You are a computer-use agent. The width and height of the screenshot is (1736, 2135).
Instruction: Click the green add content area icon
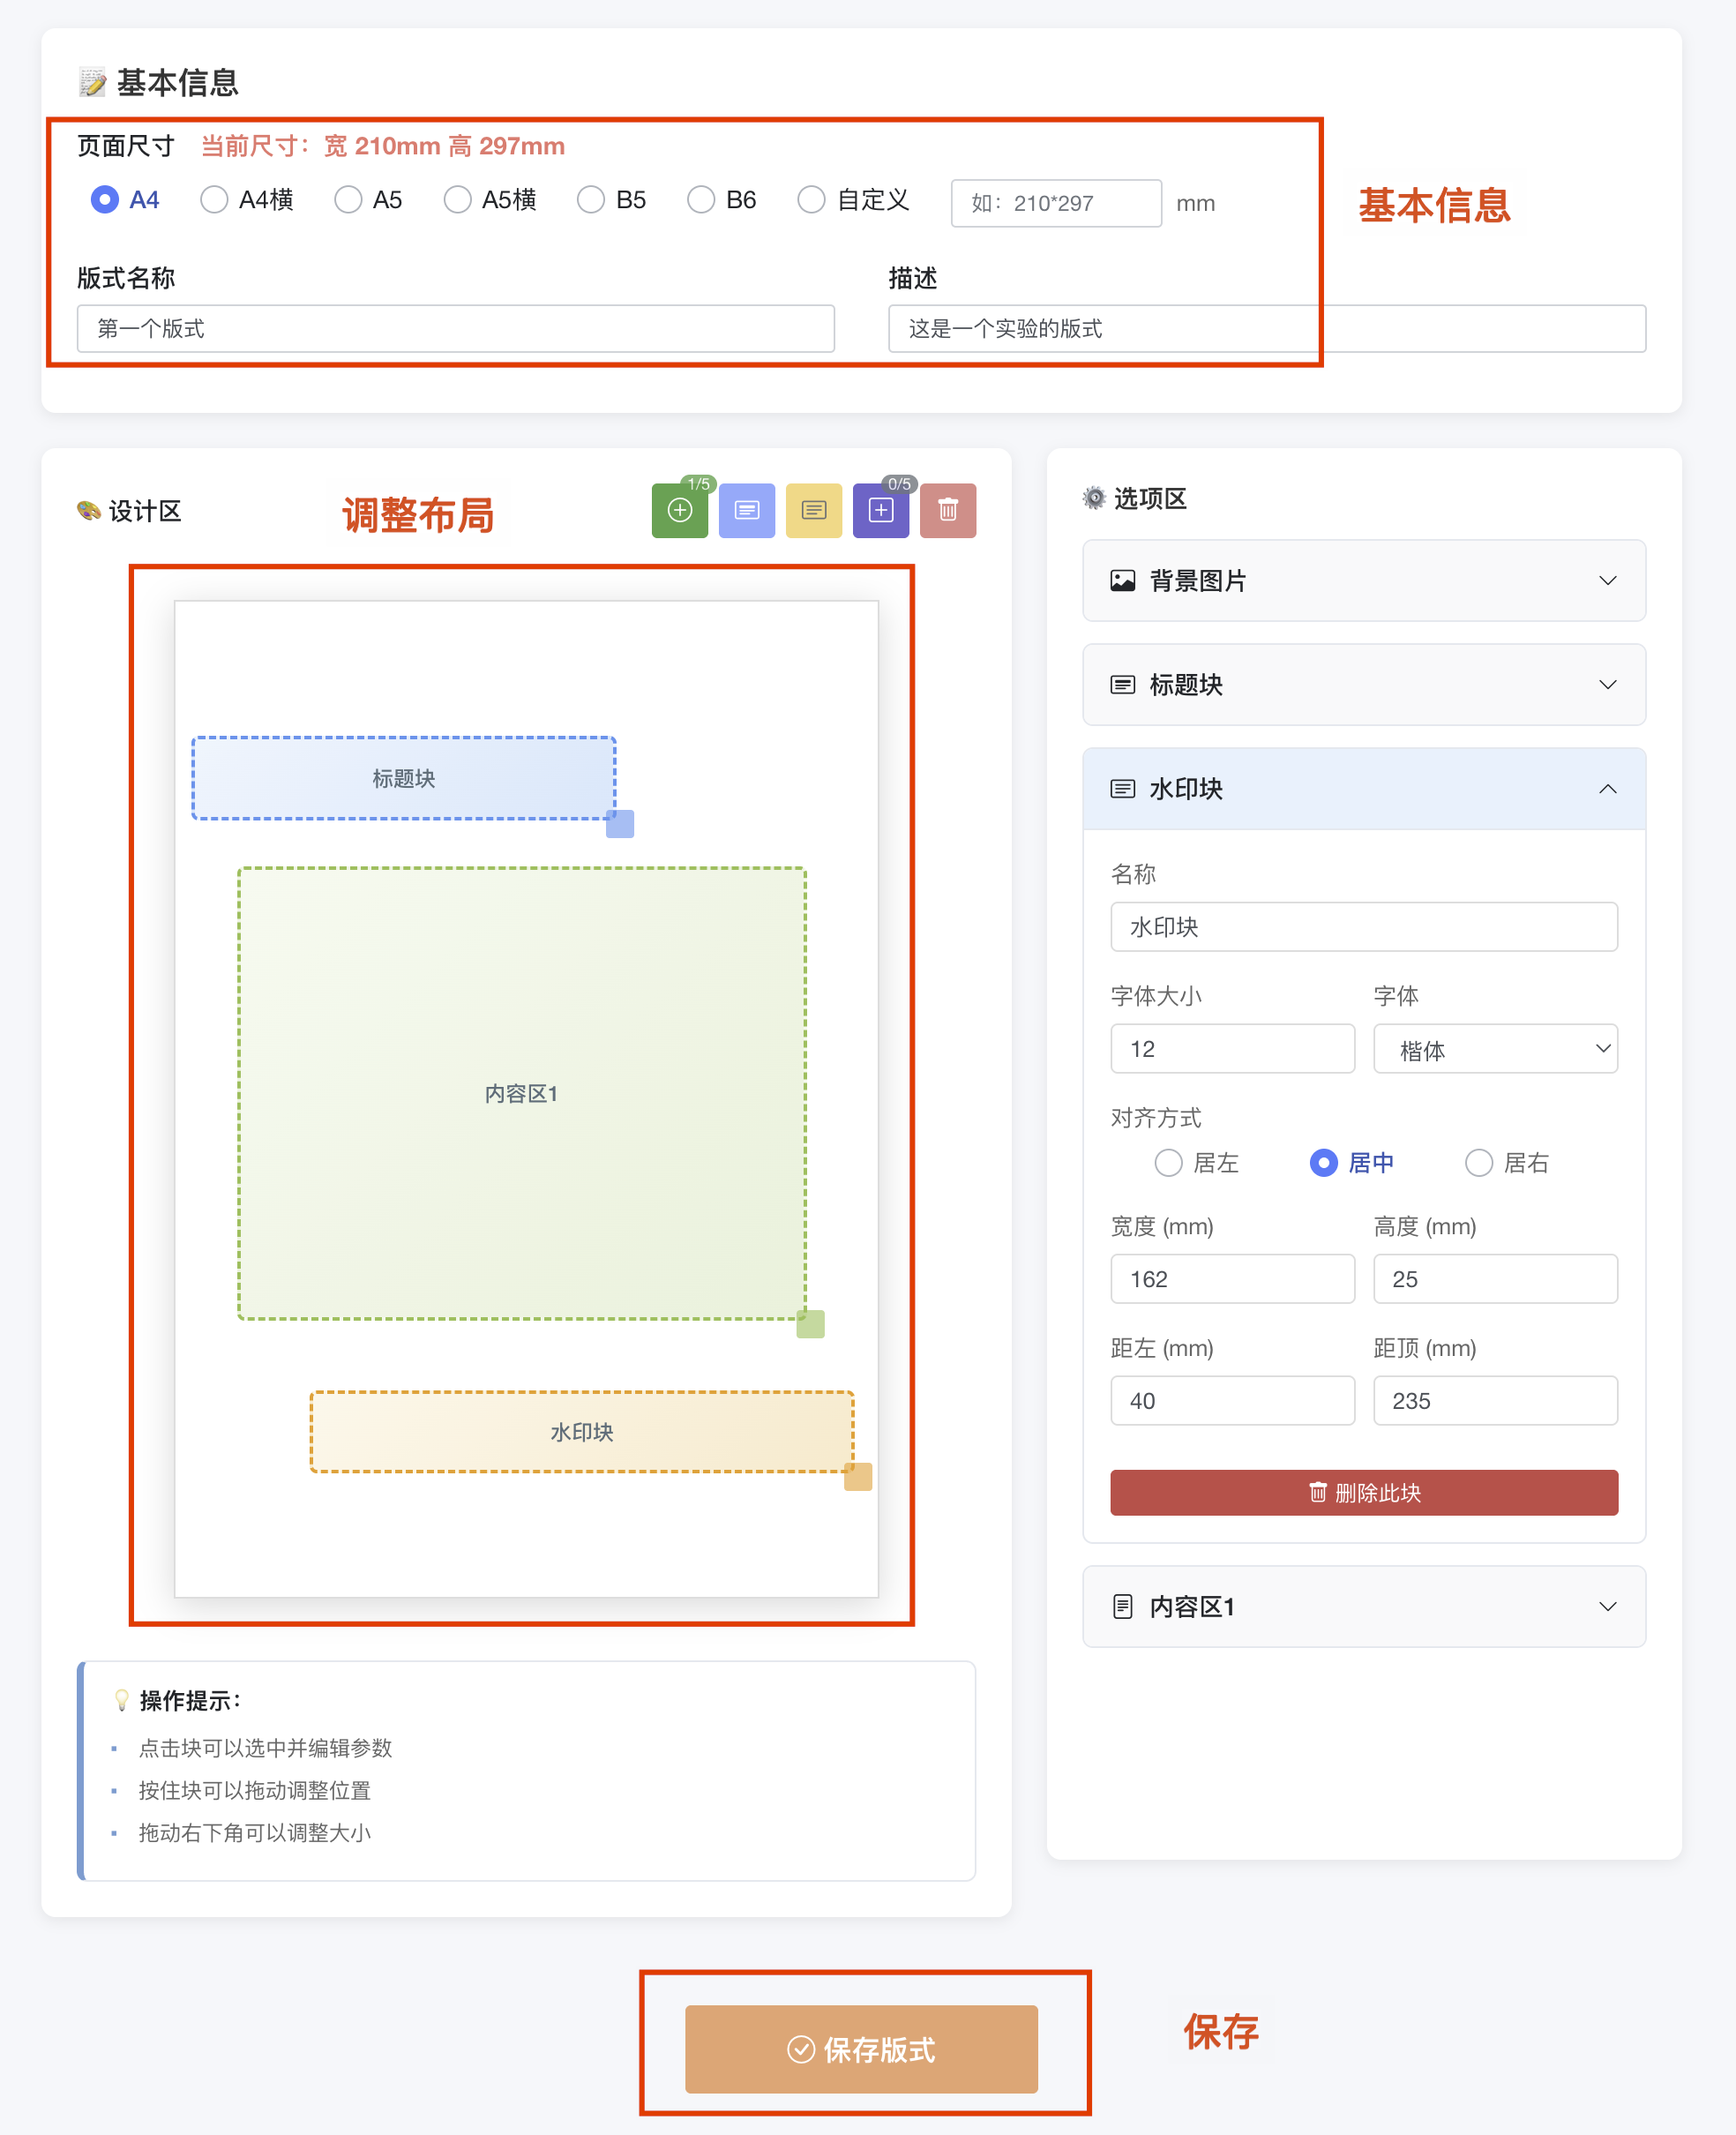click(679, 510)
